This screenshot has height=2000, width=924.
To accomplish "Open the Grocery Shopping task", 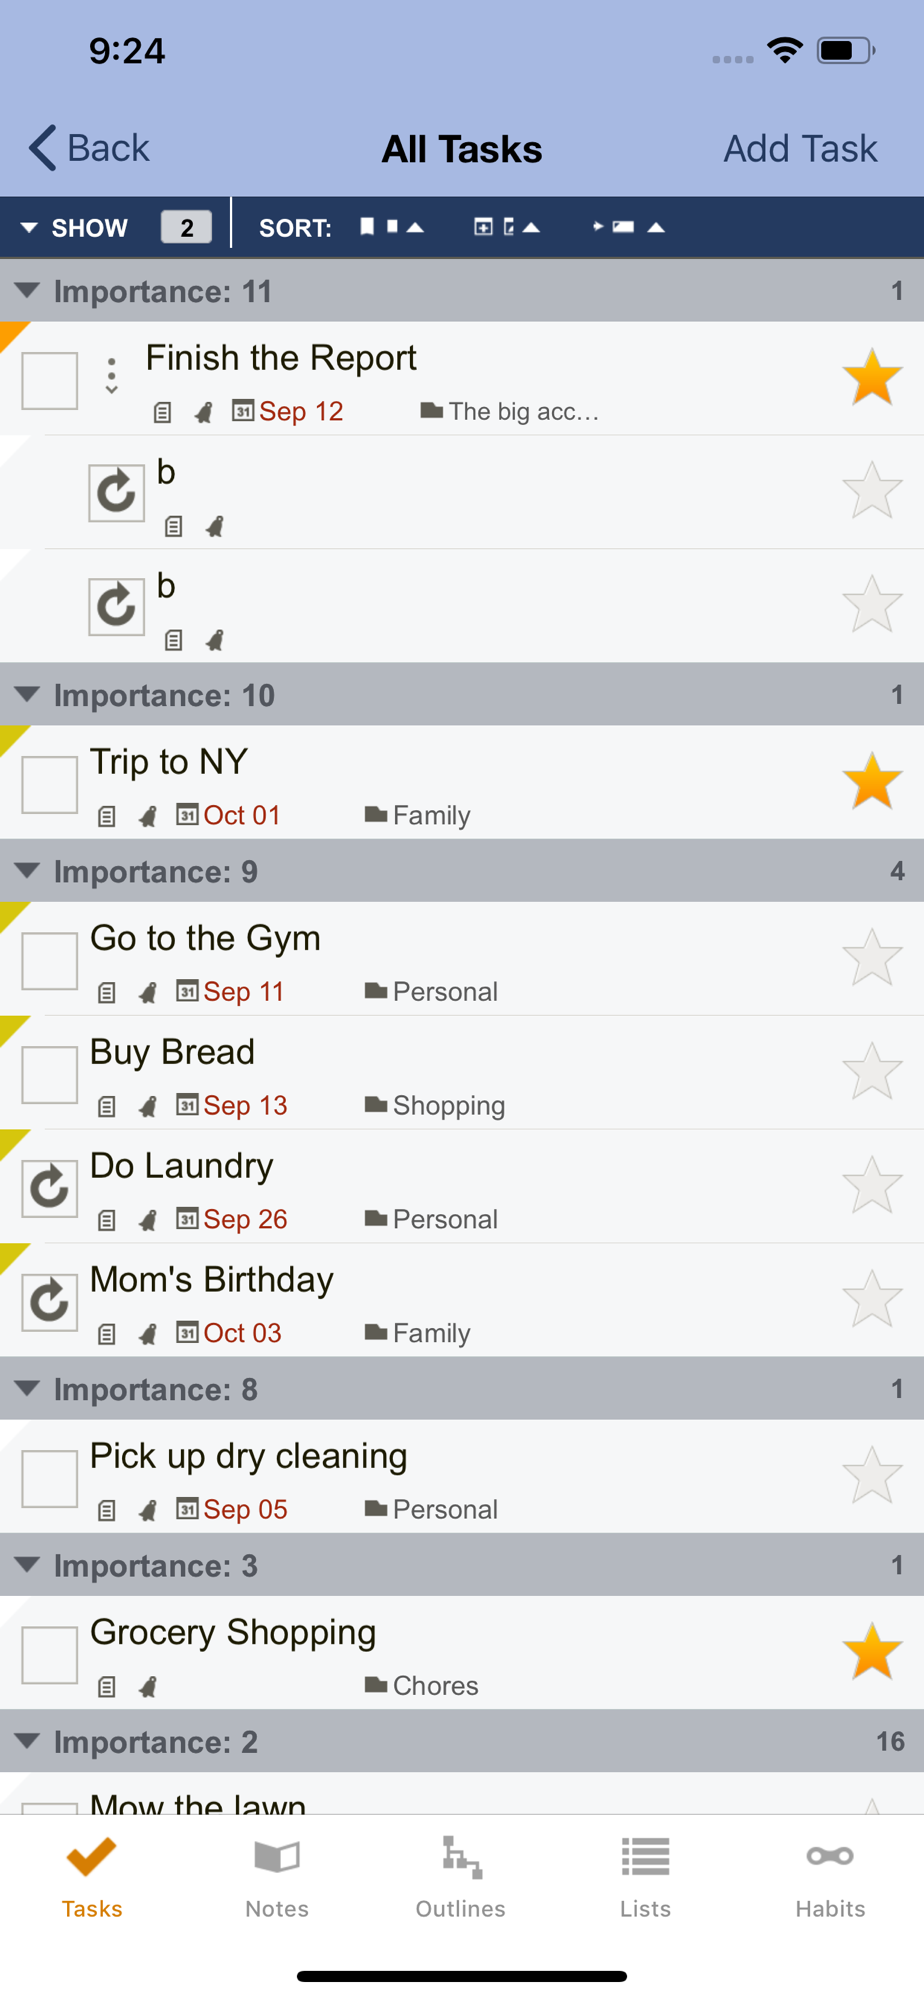I will pos(233,1632).
